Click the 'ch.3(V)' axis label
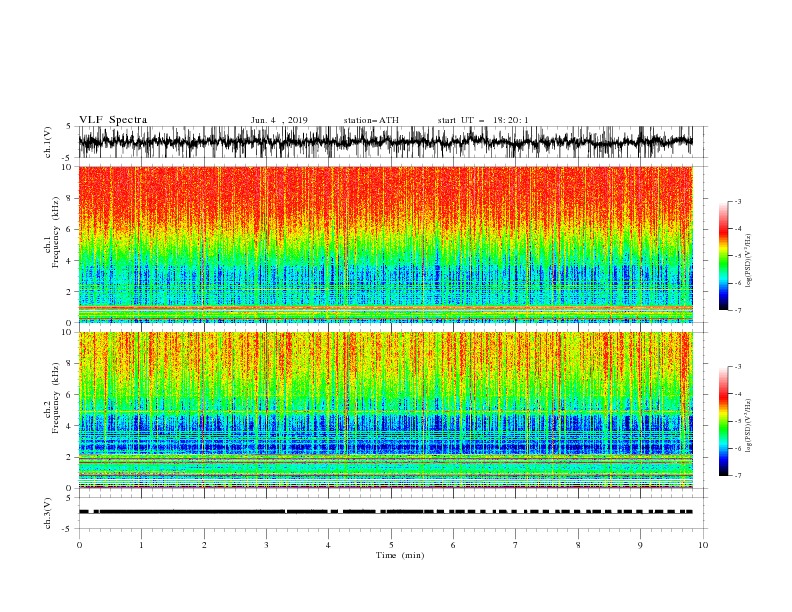Screen dimensions: 792x612 [48, 513]
